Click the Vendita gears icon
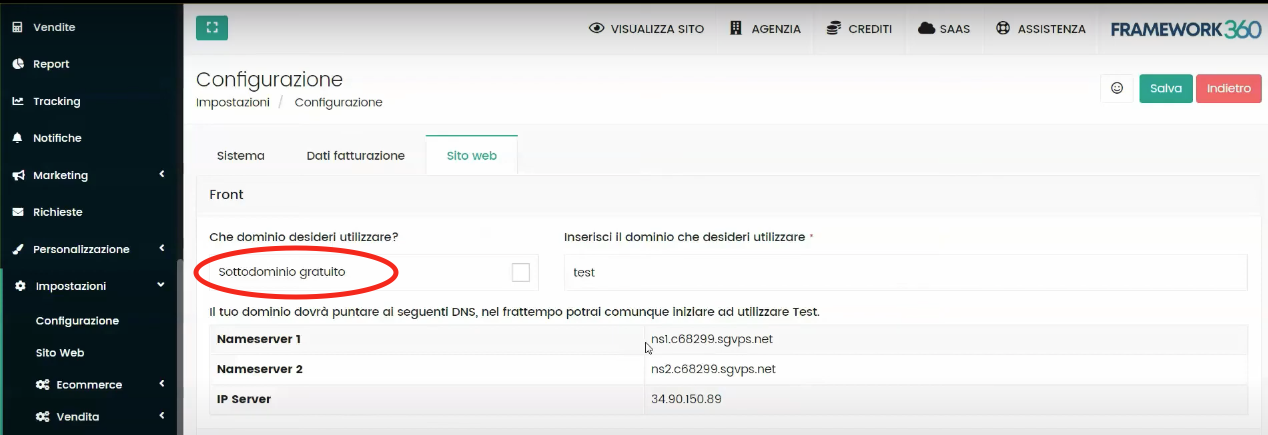 [43, 417]
